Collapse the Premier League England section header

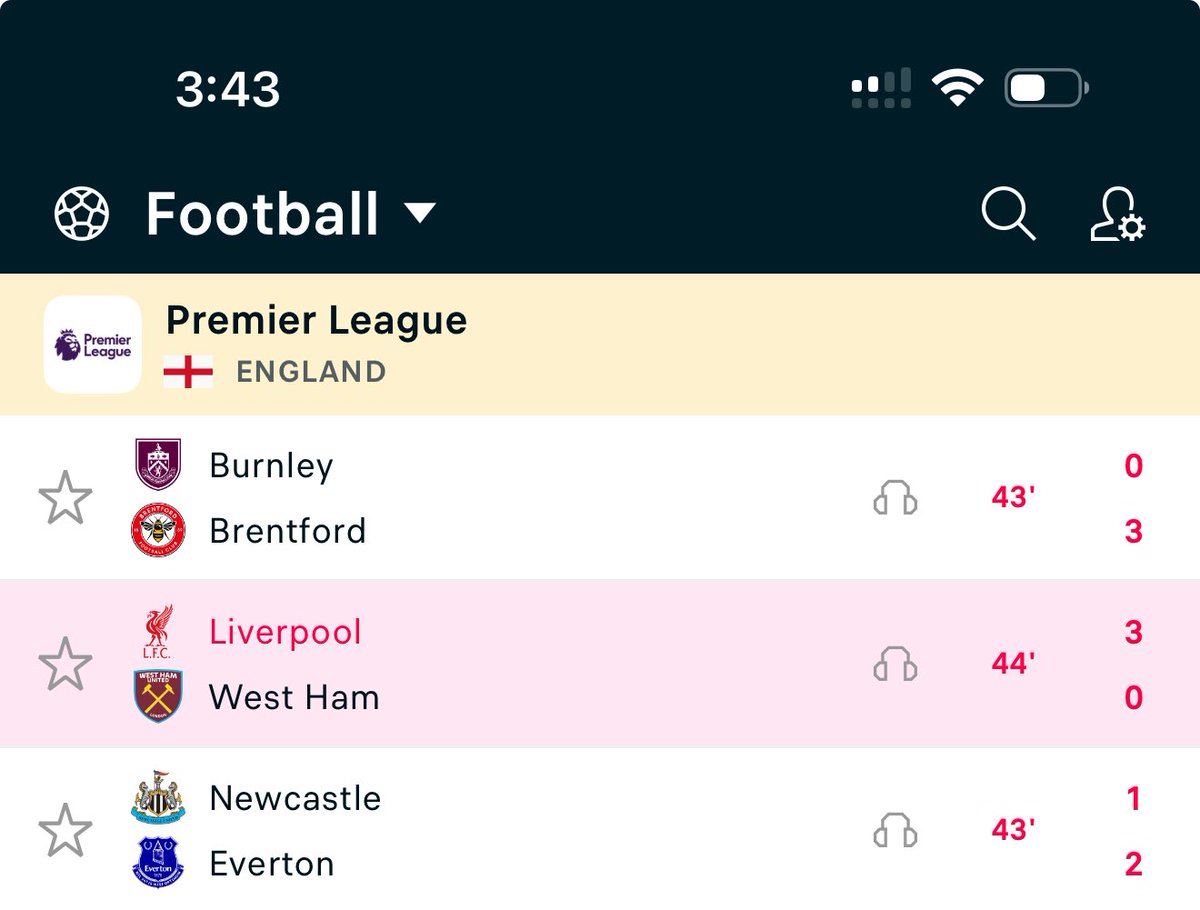point(600,345)
